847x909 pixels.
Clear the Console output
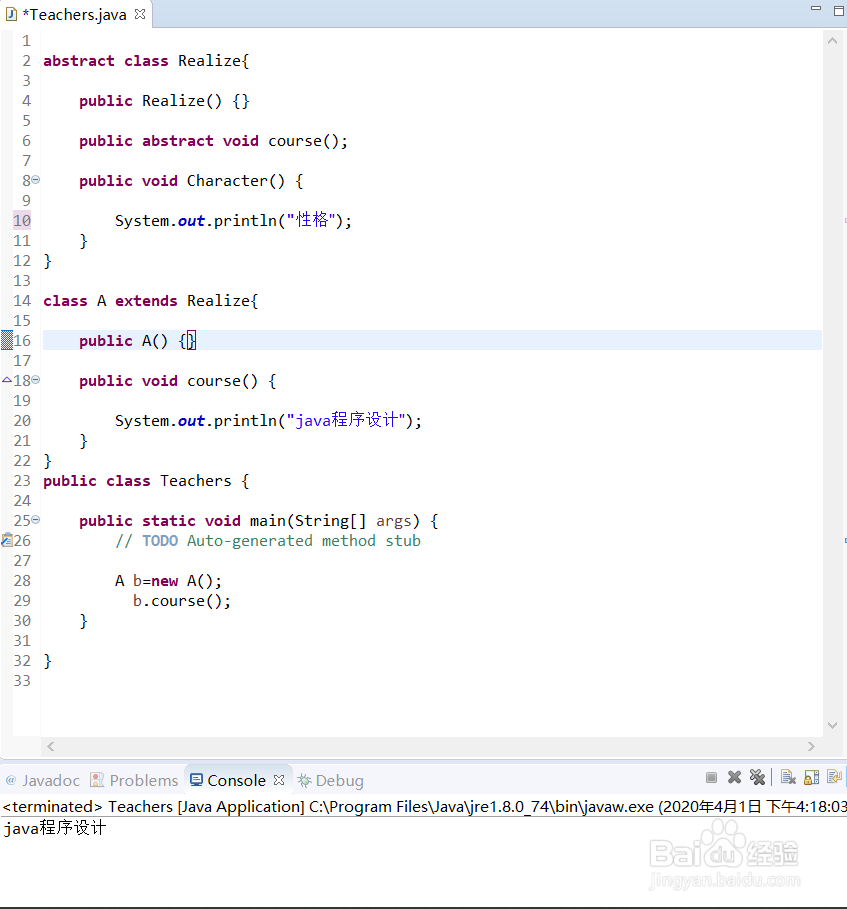click(788, 777)
